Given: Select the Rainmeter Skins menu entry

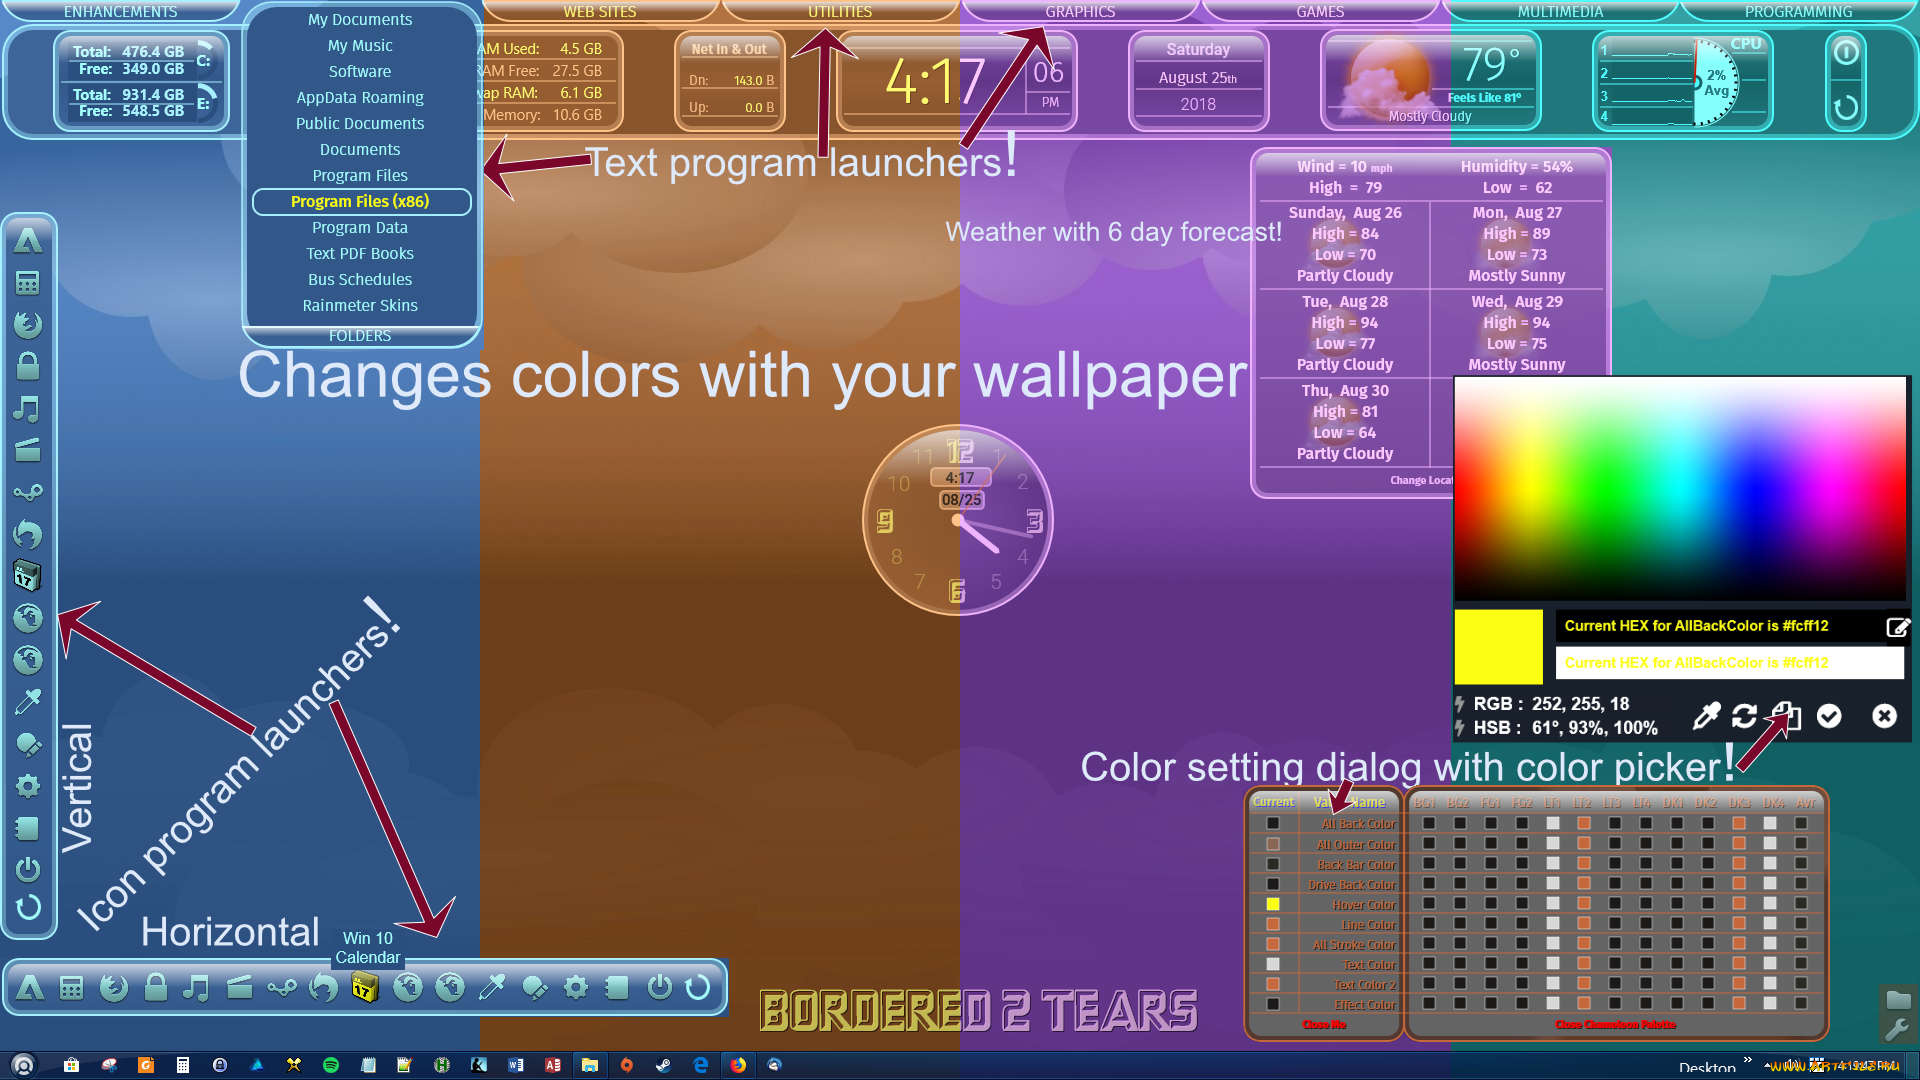Looking at the screenshot, I should 360,305.
